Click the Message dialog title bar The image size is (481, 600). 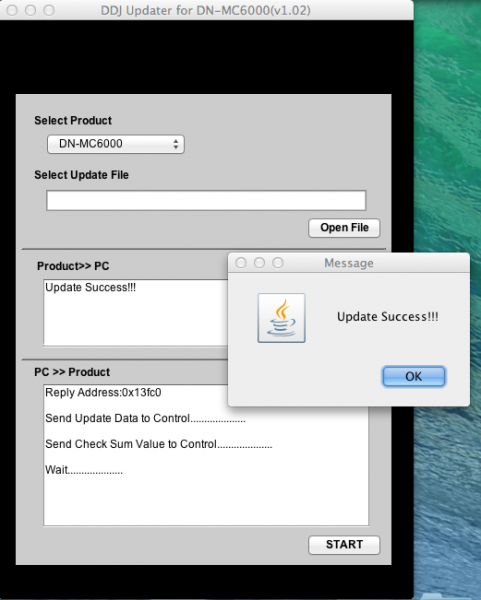point(349,263)
